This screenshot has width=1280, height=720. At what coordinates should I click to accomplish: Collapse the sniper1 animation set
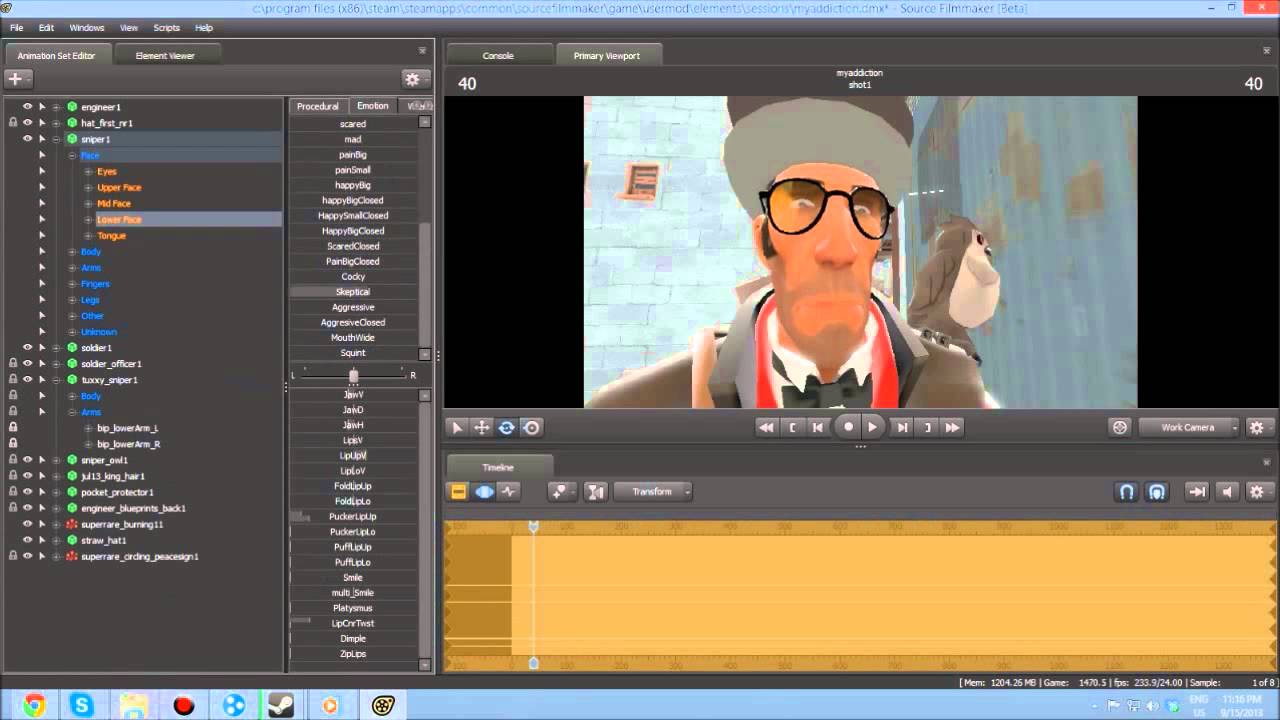[57, 139]
